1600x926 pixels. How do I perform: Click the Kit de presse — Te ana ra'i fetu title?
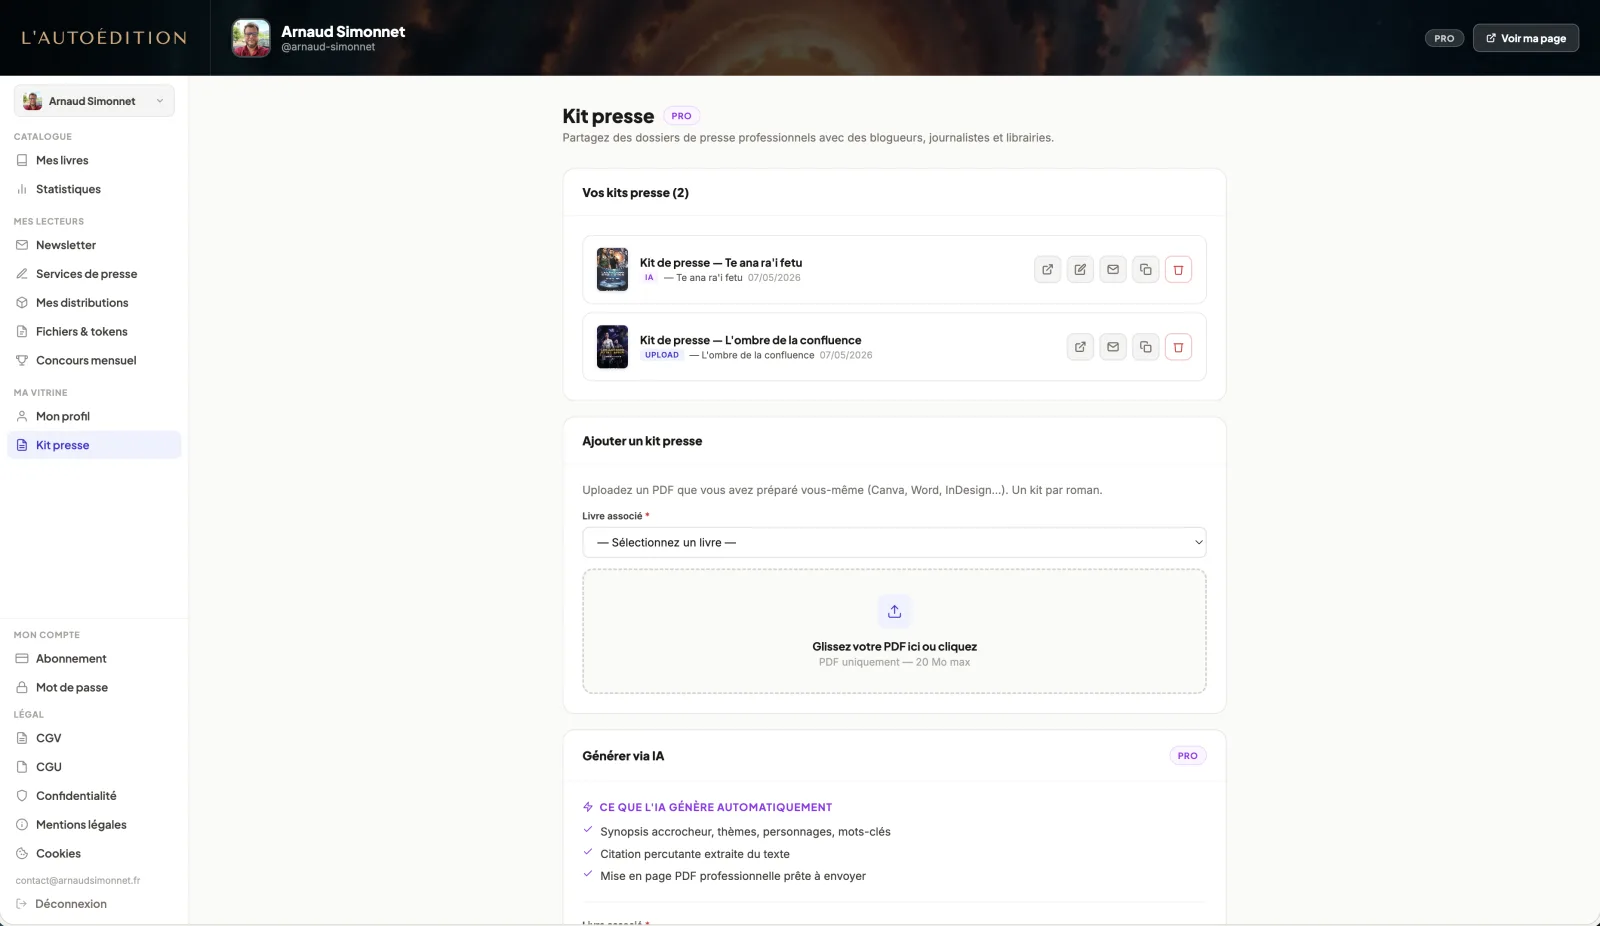[x=721, y=263]
